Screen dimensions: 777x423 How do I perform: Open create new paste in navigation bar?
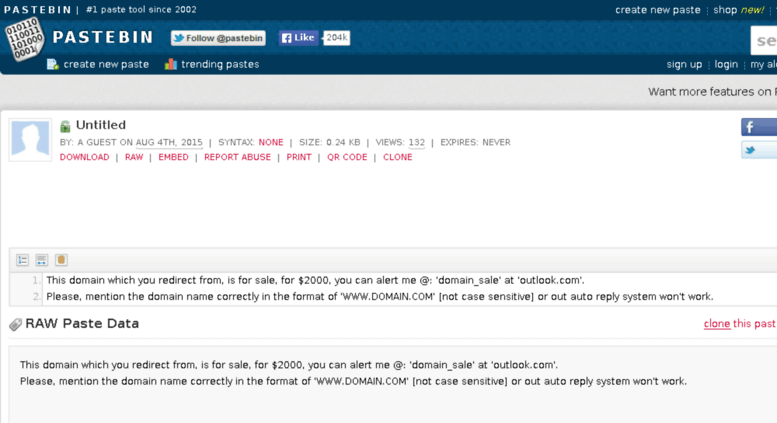pyautogui.click(x=106, y=64)
